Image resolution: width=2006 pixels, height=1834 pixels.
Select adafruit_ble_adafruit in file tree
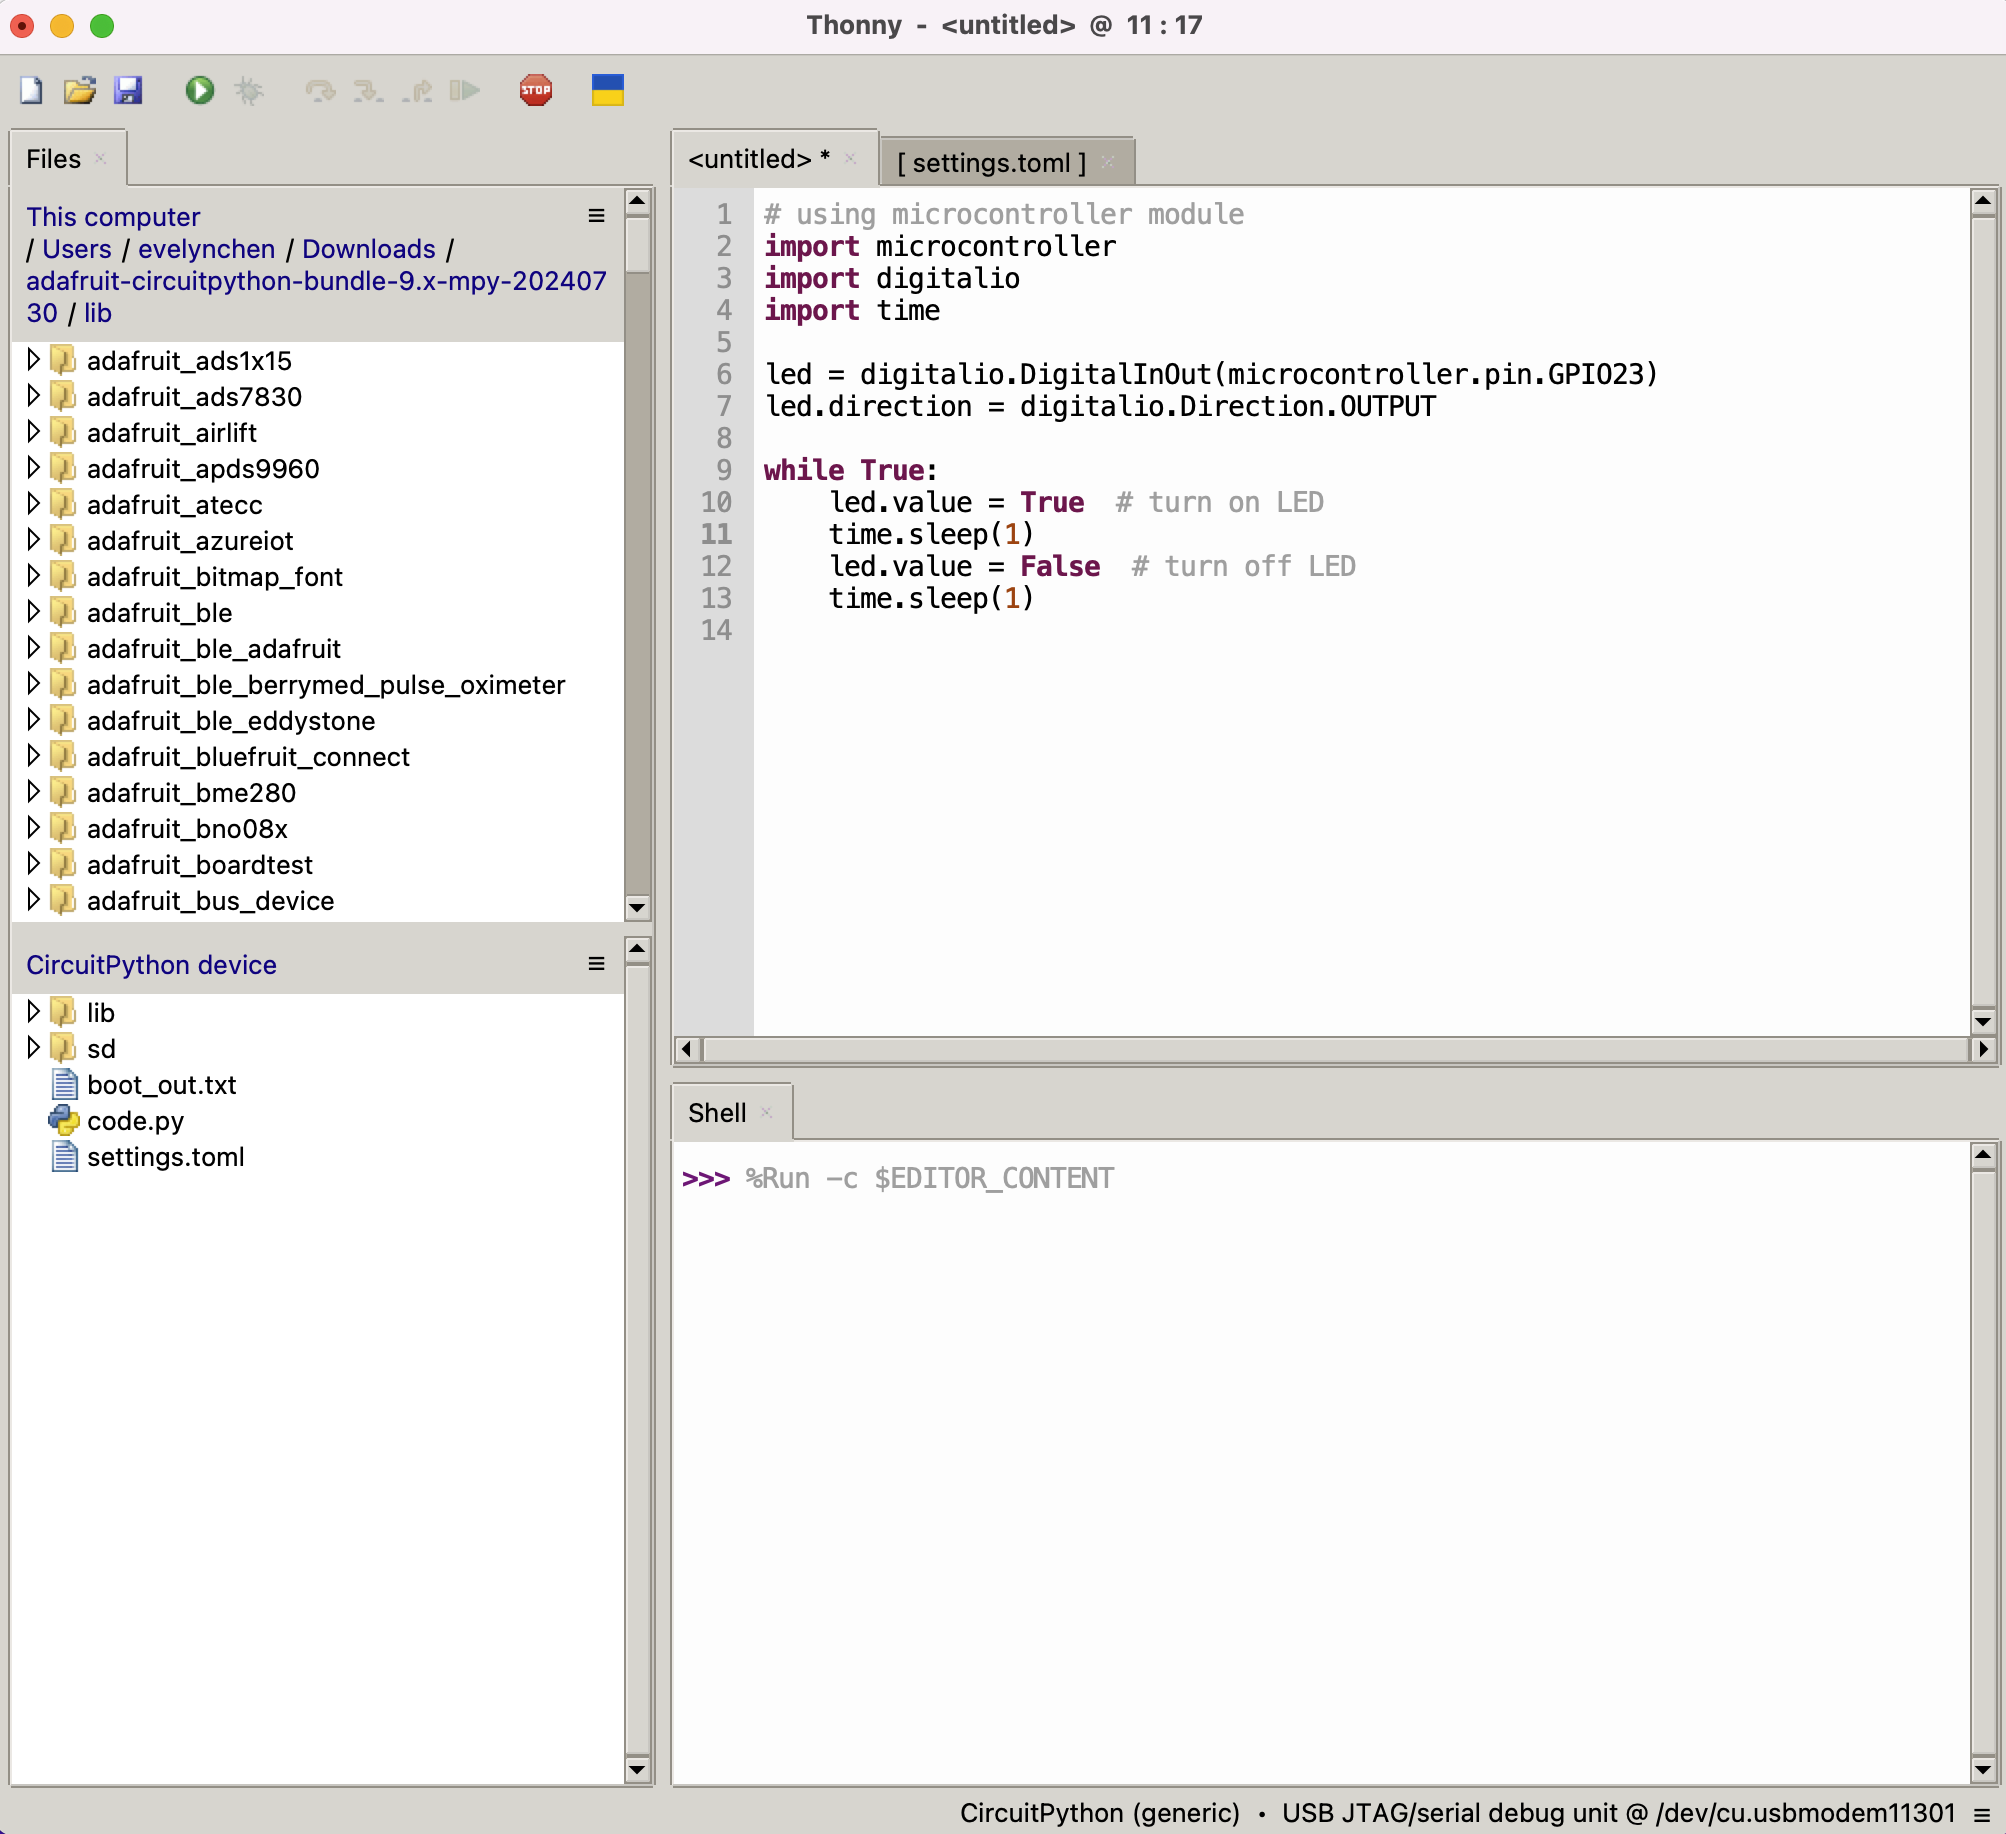tap(214, 649)
